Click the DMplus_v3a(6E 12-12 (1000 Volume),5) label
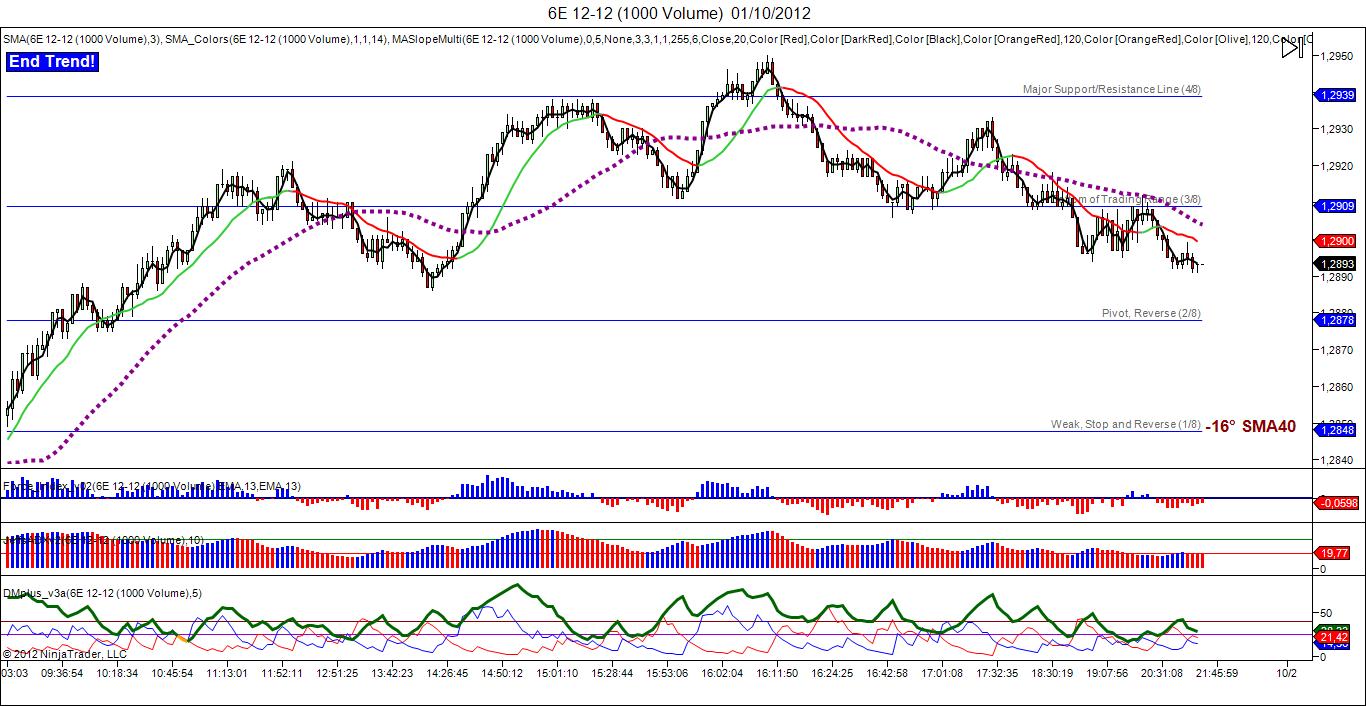The height and width of the screenshot is (706, 1366). click(x=102, y=593)
